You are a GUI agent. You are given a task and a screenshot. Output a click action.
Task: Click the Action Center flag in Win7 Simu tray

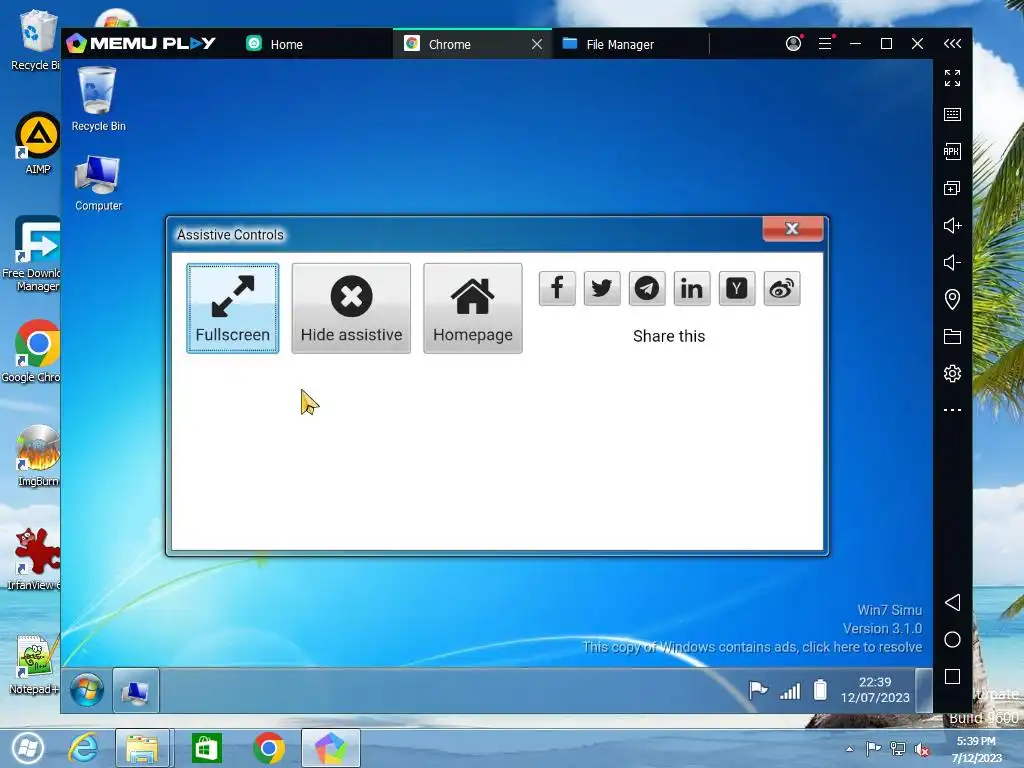758,690
